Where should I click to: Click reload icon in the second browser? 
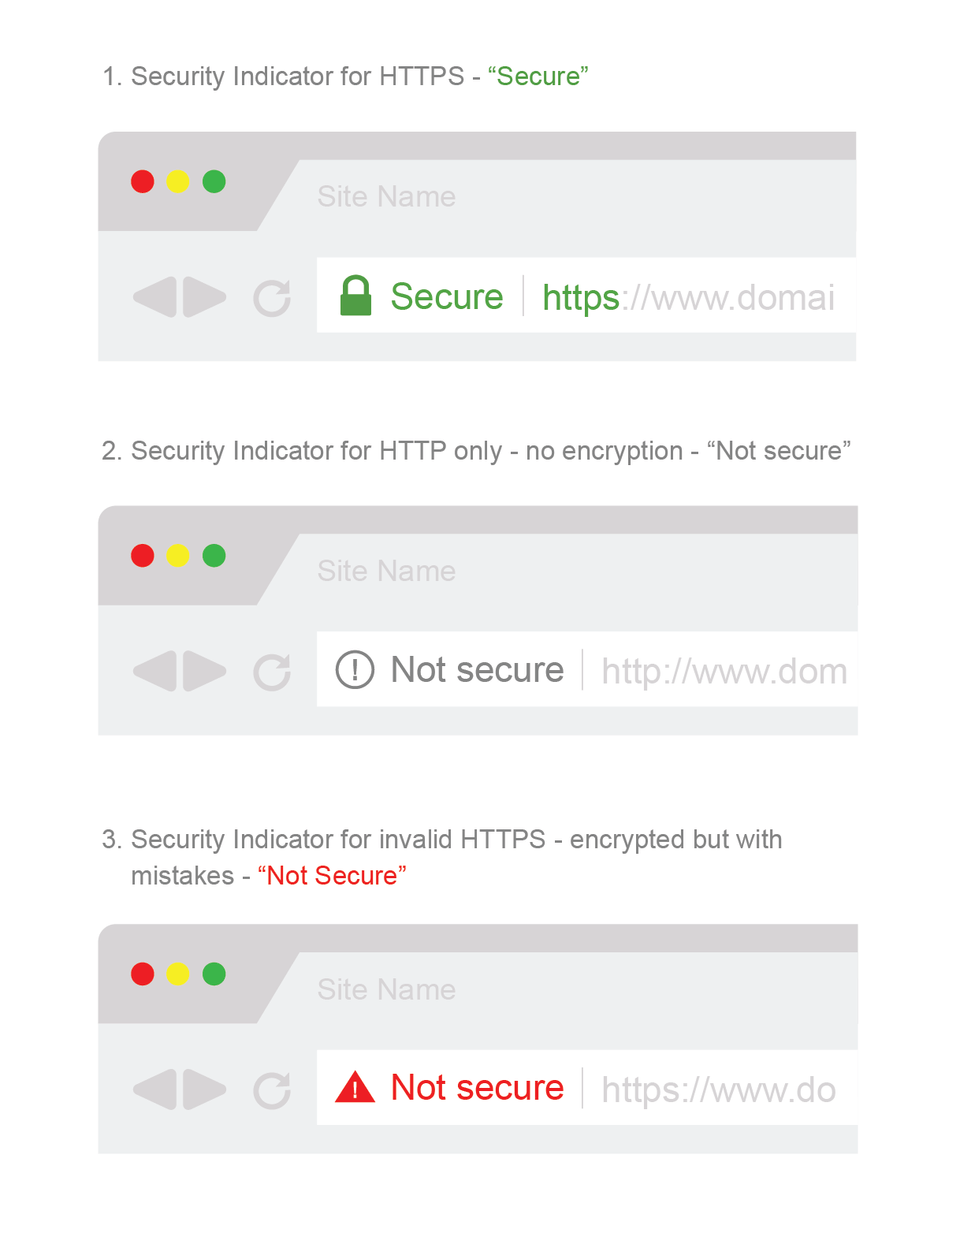tap(271, 672)
